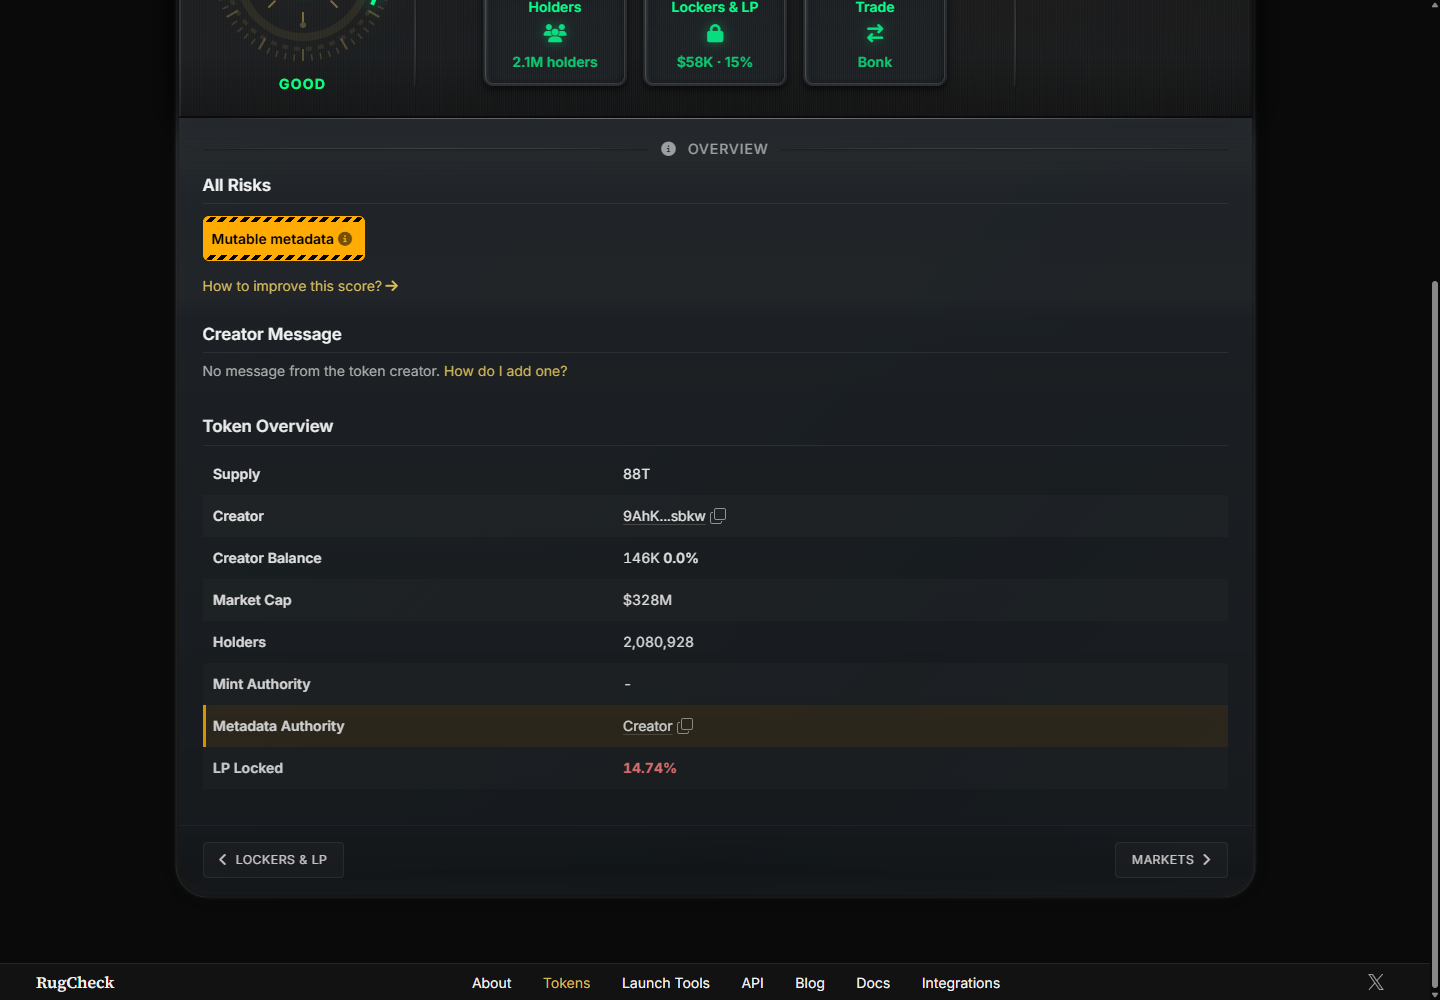Screen dimensions: 1440x1000
Task: Click the Mint Authority row label
Action: [261, 684]
